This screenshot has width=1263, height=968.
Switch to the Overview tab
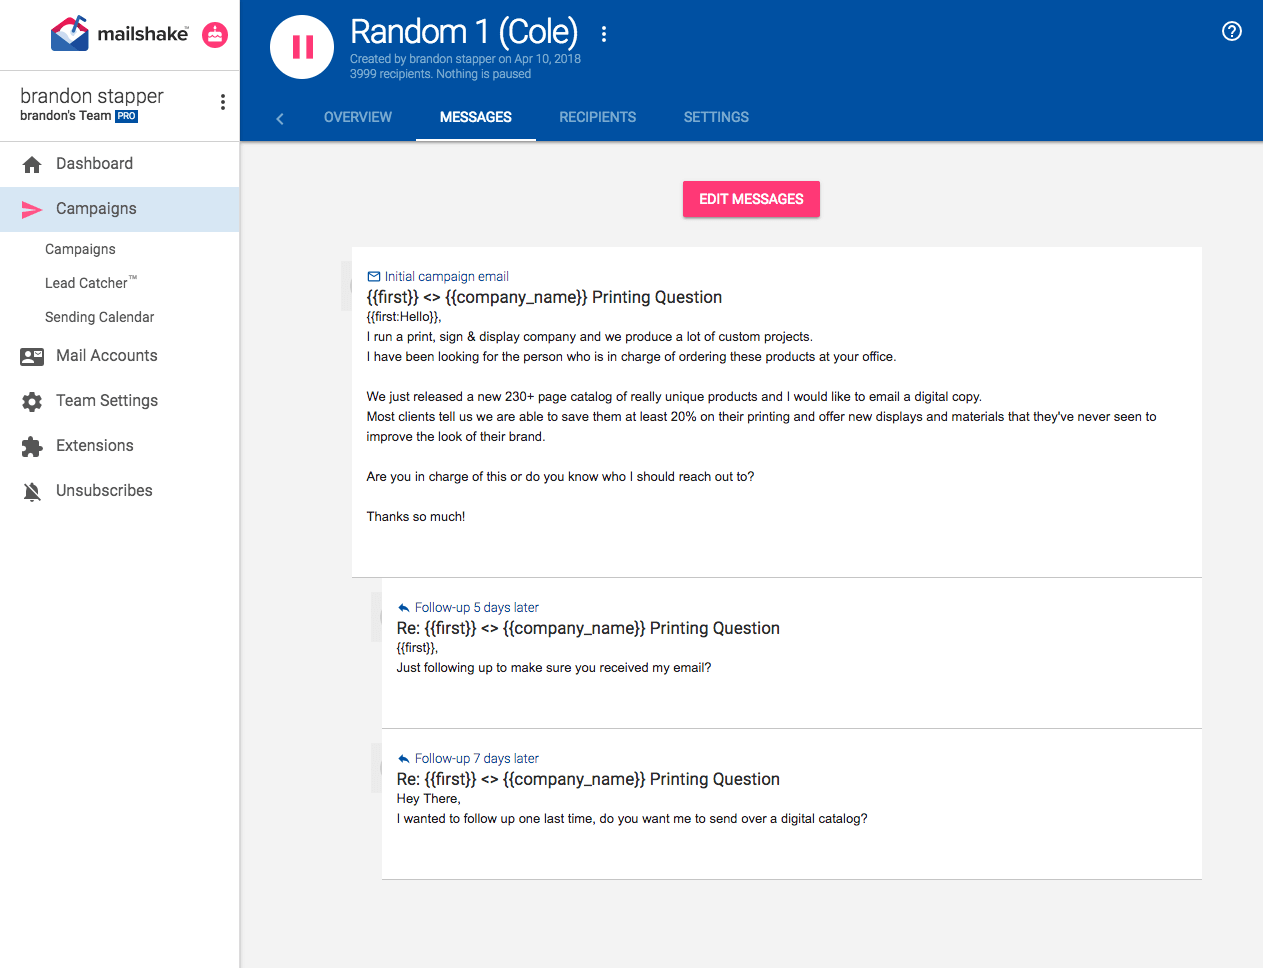click(358, 117)
